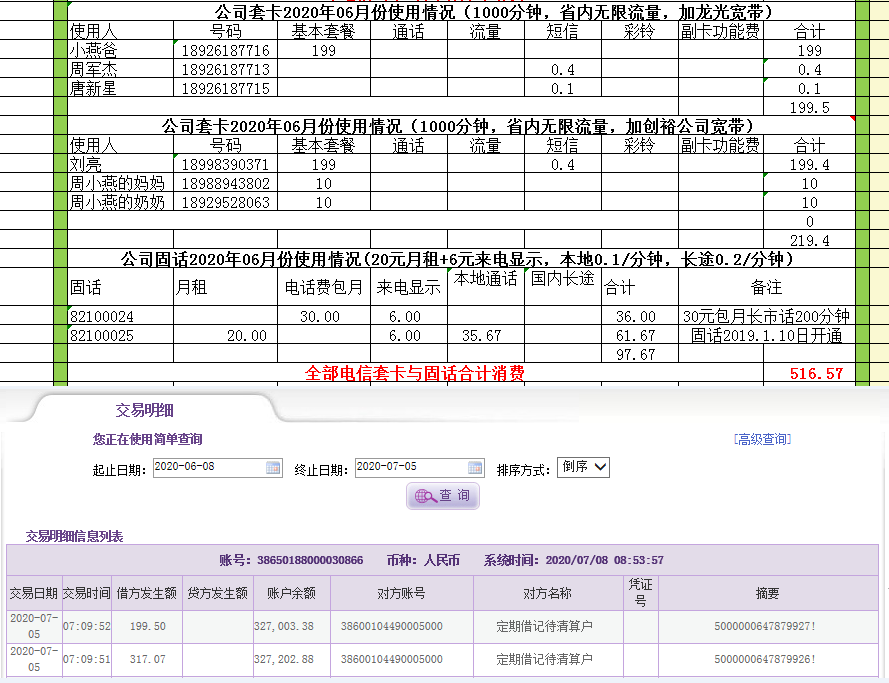Select the subtotal cell 219.4

tap(808, 241)
